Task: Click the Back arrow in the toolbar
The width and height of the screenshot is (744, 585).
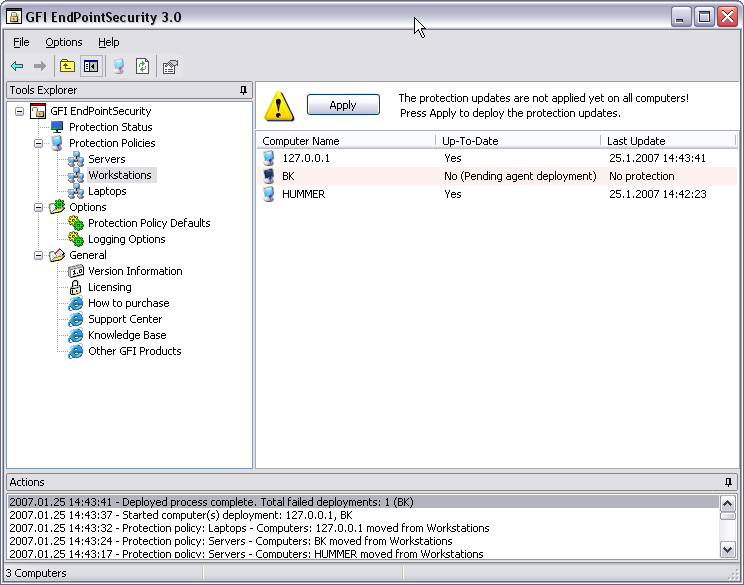Action: (17, 67)
